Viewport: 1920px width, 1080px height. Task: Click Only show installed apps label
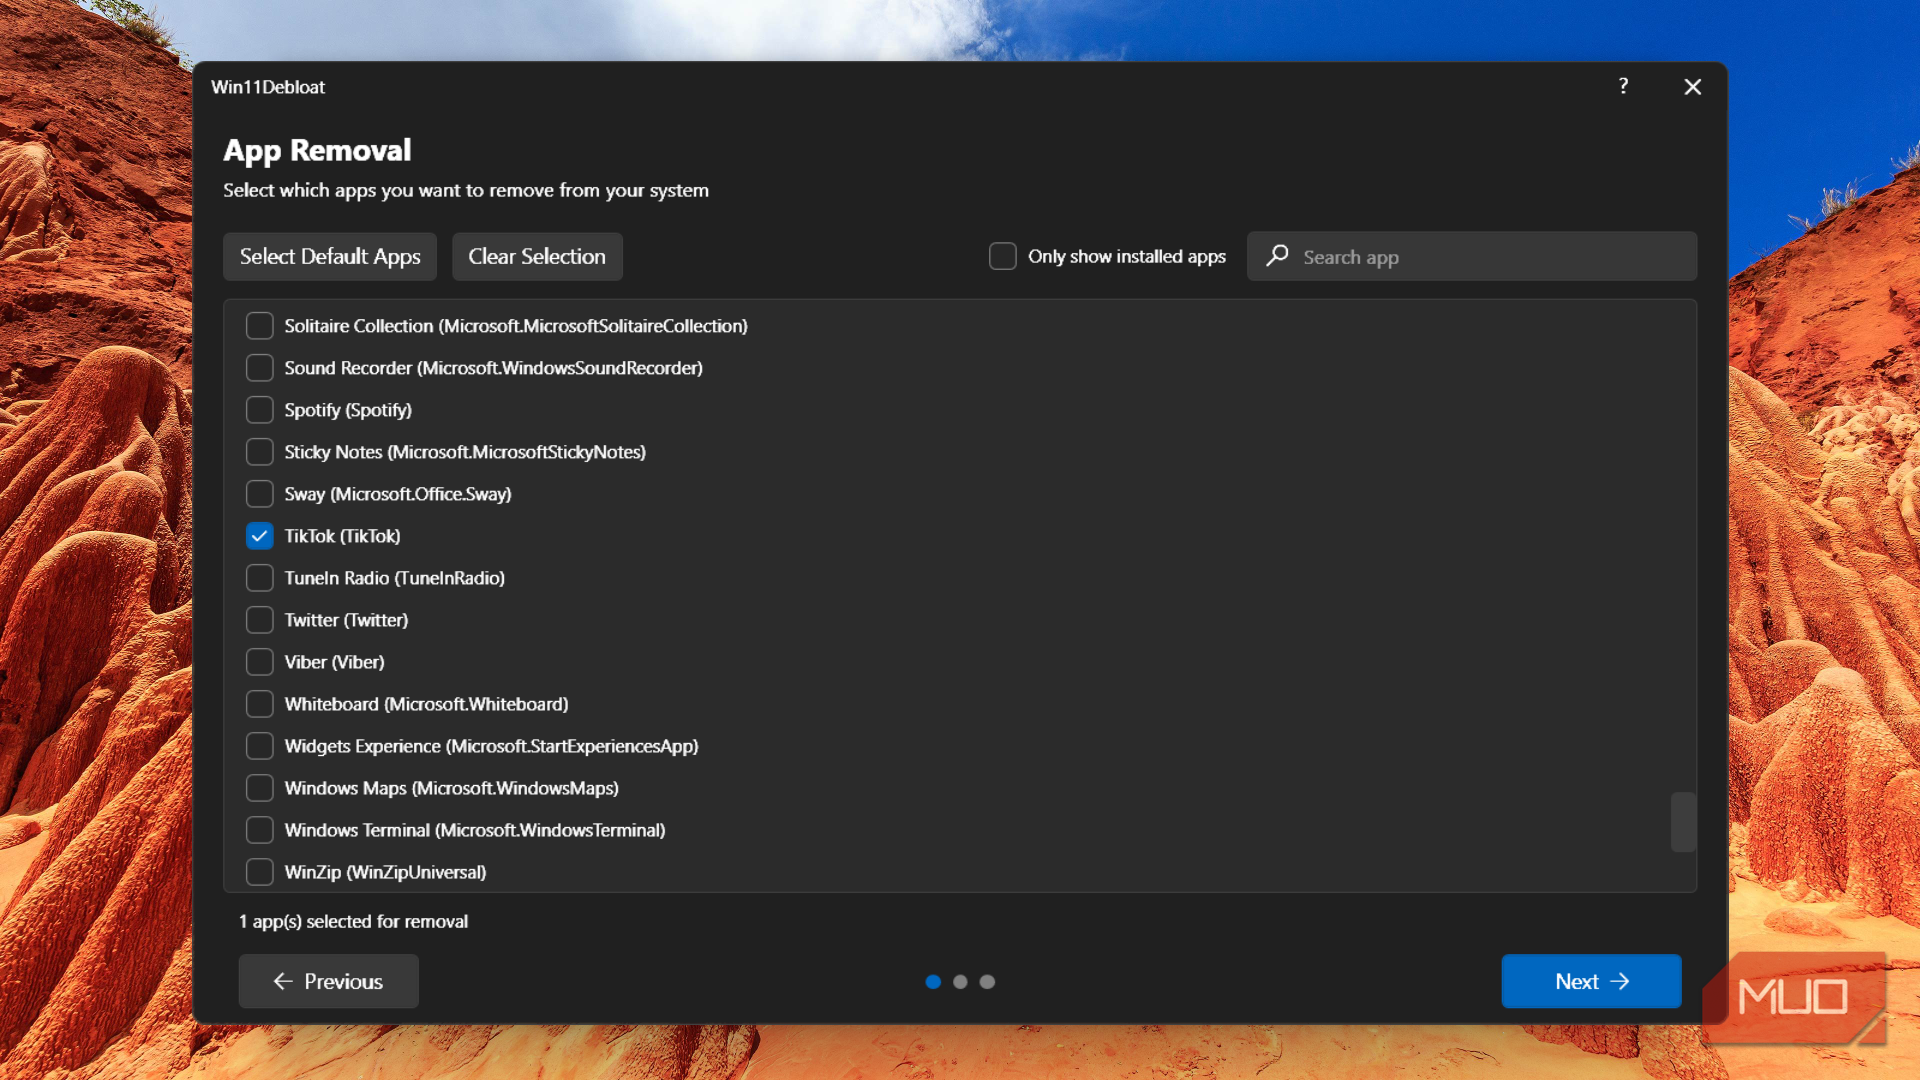point(1127,256)
